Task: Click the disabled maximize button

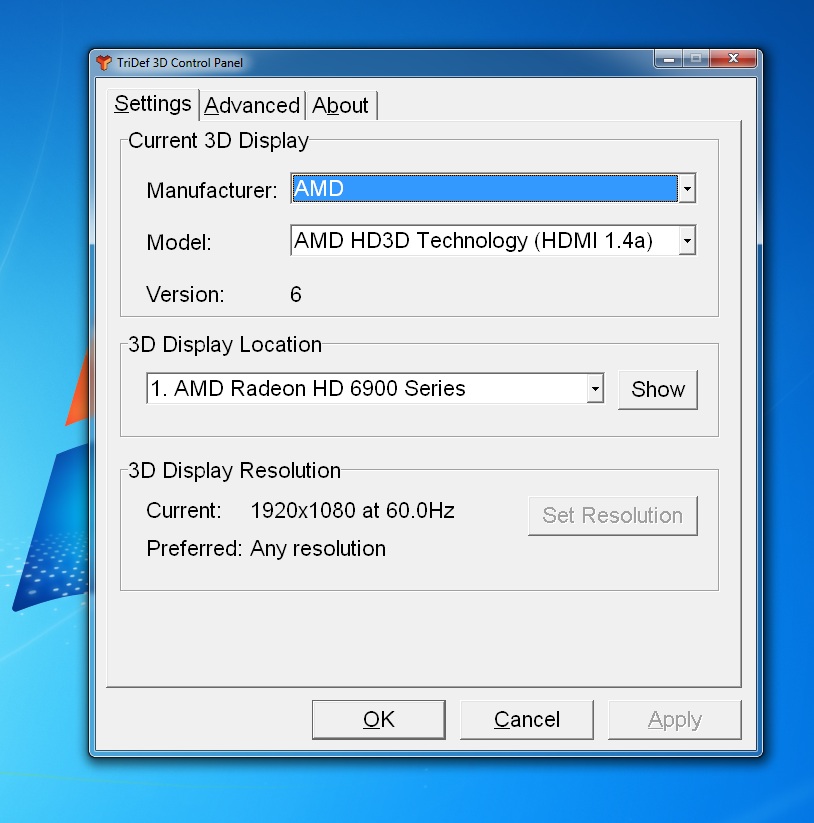Action: tap(696, 59)
